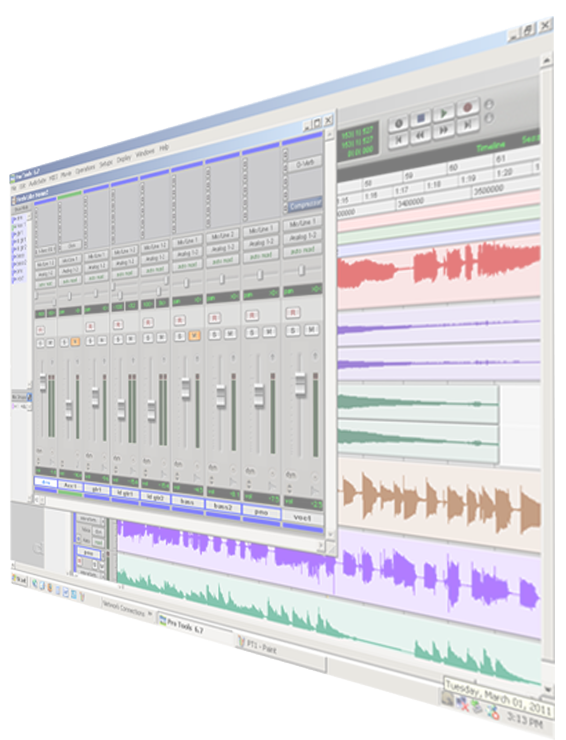The width and height of the screenshot is (566, 740).
Task: Open the Display menu
Action: (x=124, y=158)
